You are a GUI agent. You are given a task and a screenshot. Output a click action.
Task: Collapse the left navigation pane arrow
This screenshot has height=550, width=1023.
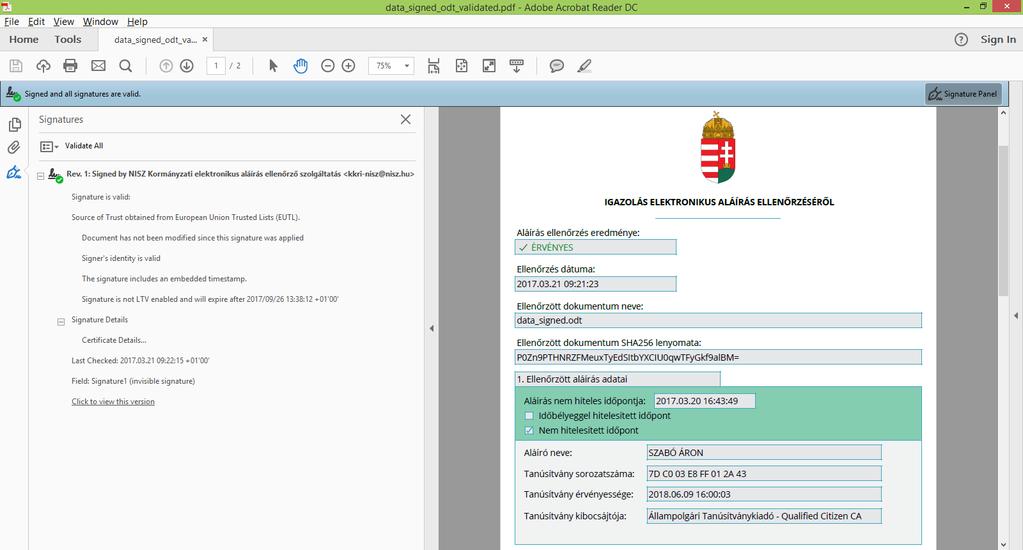click(x=431, y=328)
